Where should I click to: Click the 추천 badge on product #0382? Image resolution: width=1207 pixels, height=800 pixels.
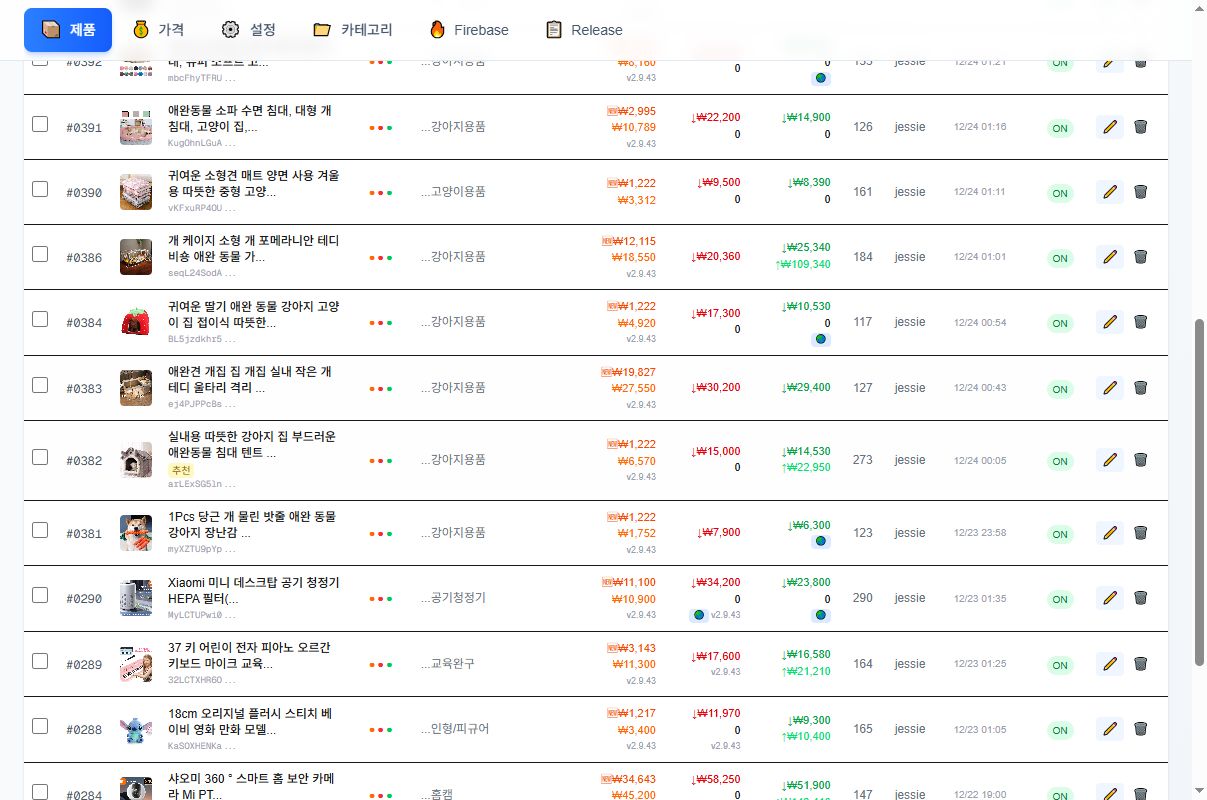tap(178, 468)
